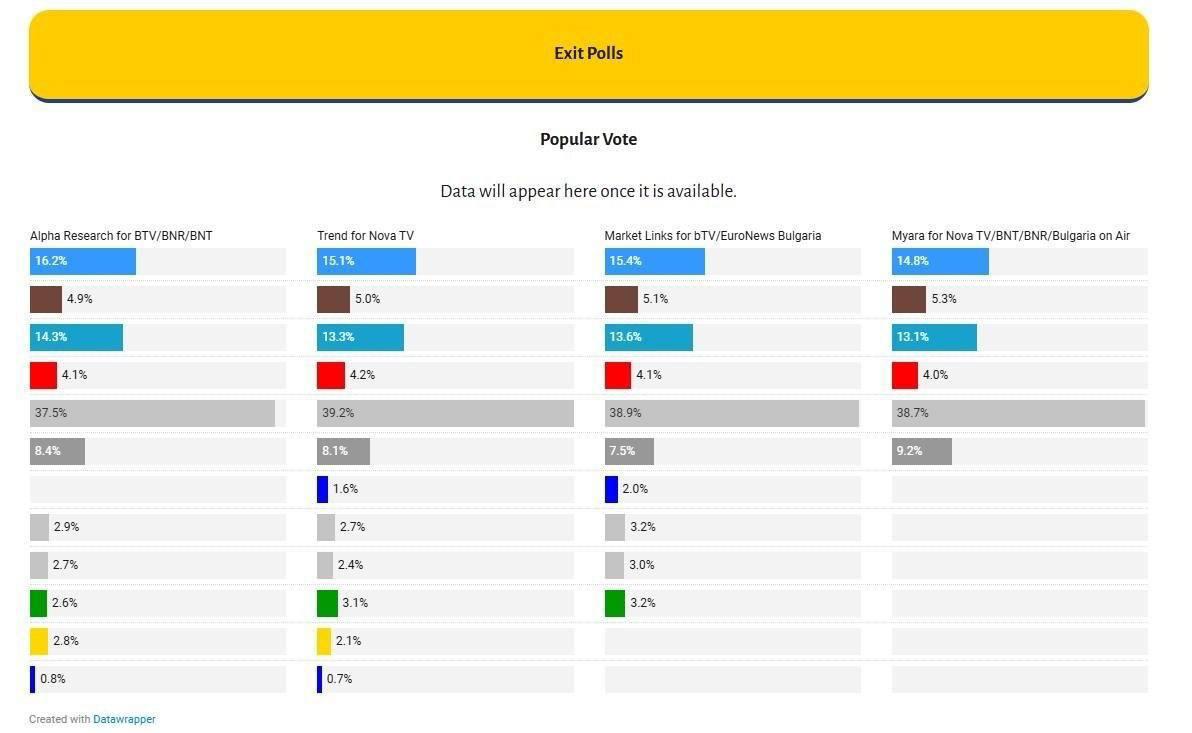Click Trend 15.1% blue bar
This screenshot has width=1192, height=733.
[x=366, y=261]
